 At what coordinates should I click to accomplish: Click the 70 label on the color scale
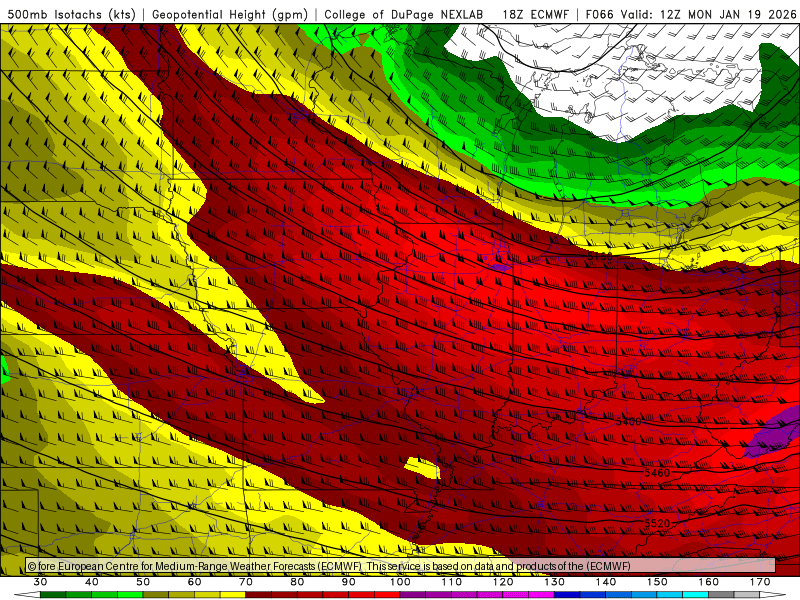(246, 582)
